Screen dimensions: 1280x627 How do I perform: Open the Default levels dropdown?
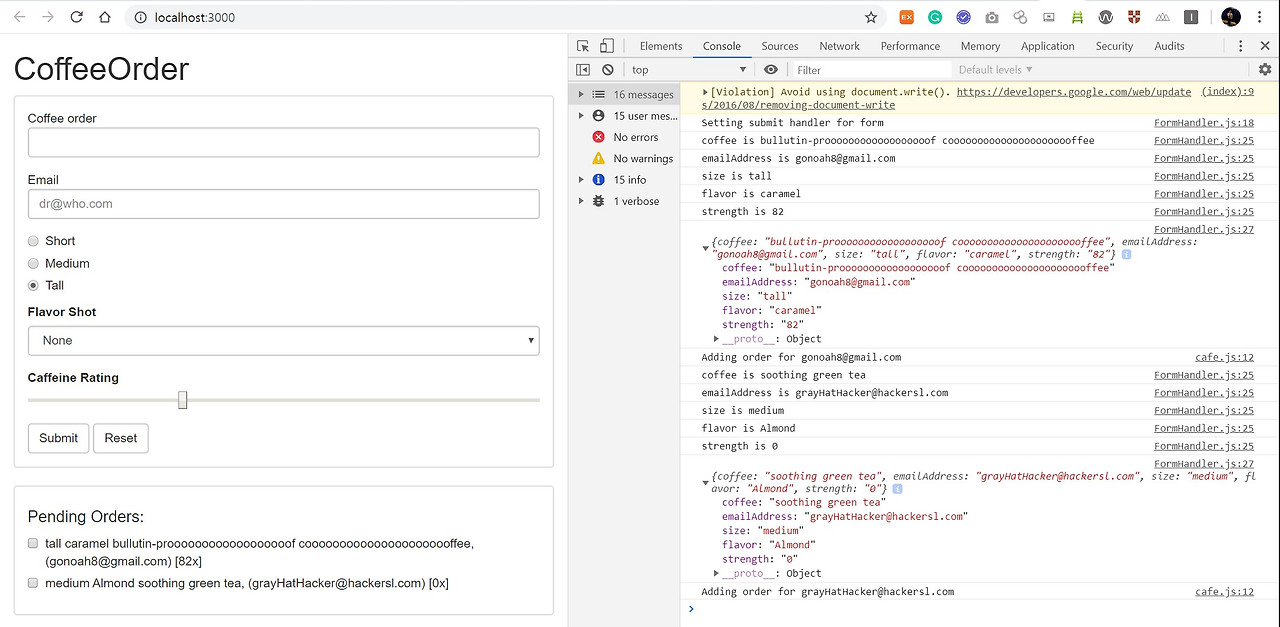[x=995, y=70]
